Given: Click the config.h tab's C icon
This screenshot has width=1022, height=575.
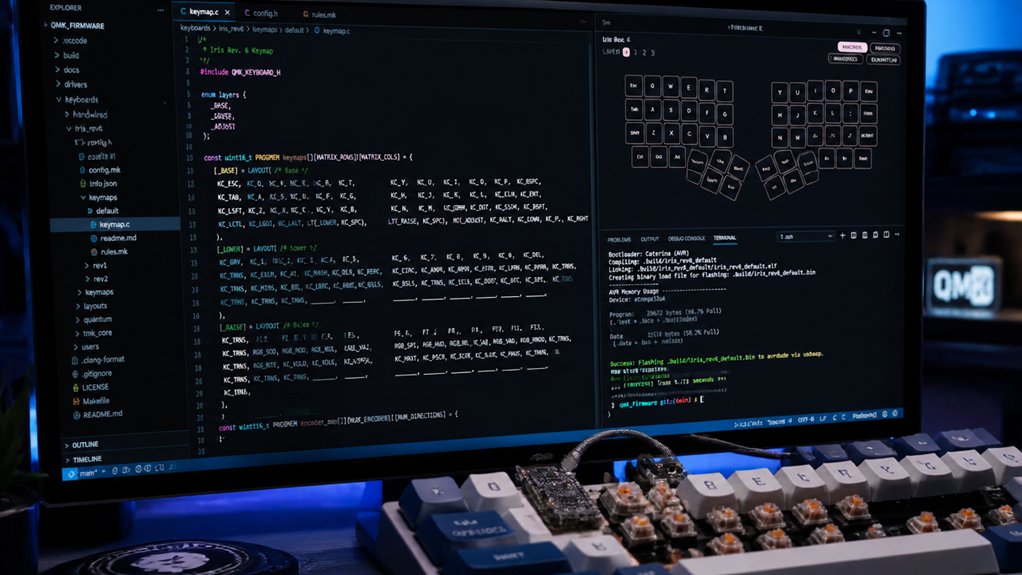Looking at the screenshot, I should point(247,13).
